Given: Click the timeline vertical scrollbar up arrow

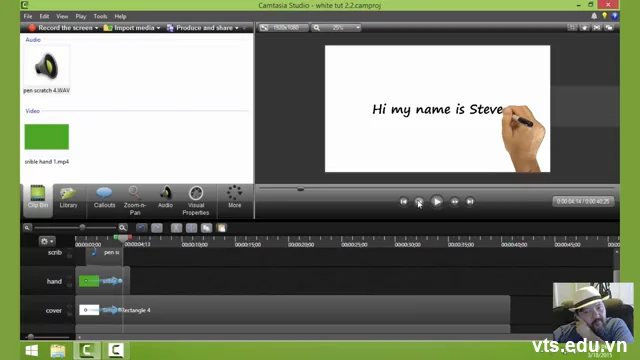Looking at the screenshot, I should 616,252.
